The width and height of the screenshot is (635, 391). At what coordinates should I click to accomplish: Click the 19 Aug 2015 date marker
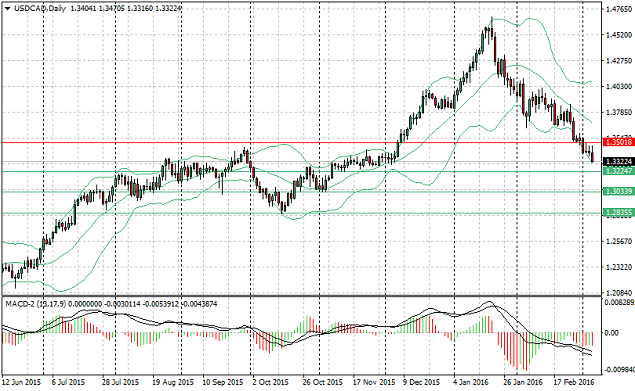click(173, 382)
